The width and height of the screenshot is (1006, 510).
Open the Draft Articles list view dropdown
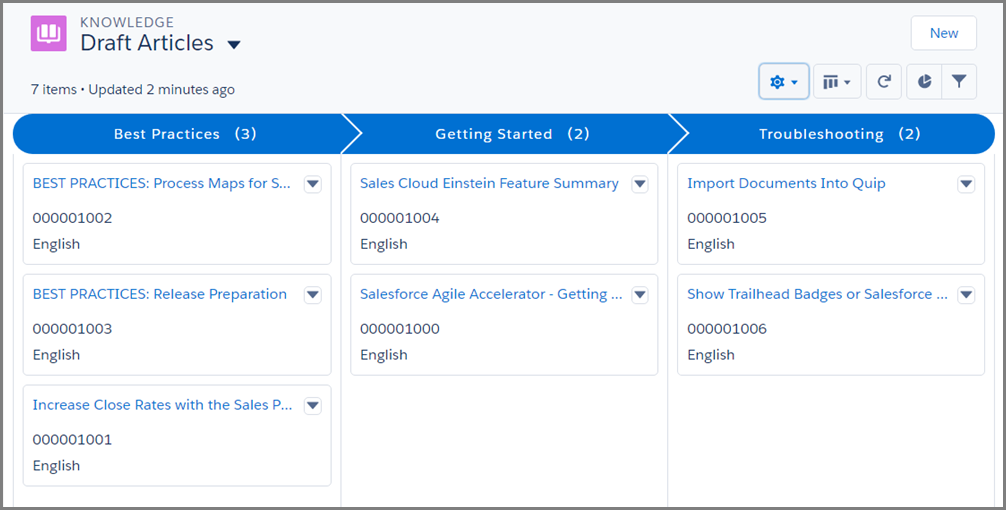click(x=234, y=45)
